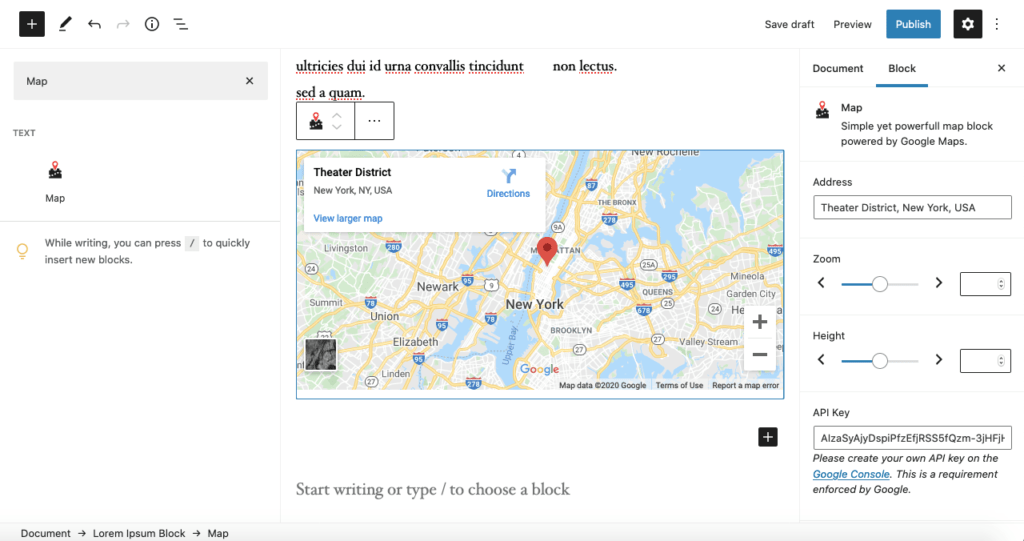Move the block up with arrow
1024x541 pixels.
[x=337, y=115]
